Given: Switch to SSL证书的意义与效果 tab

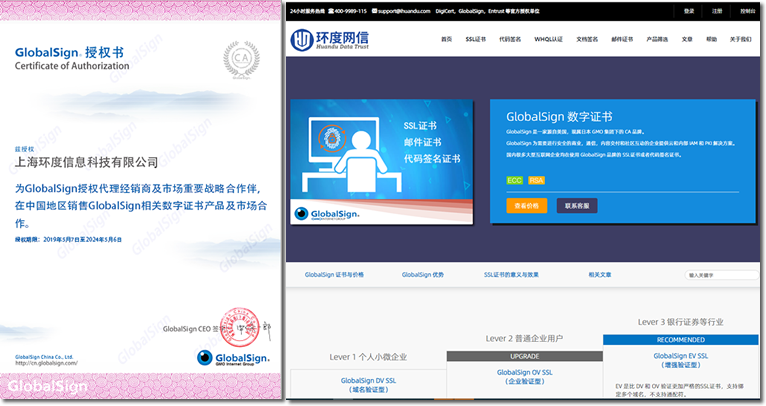Looking at the screenshot, I should pyautogui.click(x=511, y=275).
